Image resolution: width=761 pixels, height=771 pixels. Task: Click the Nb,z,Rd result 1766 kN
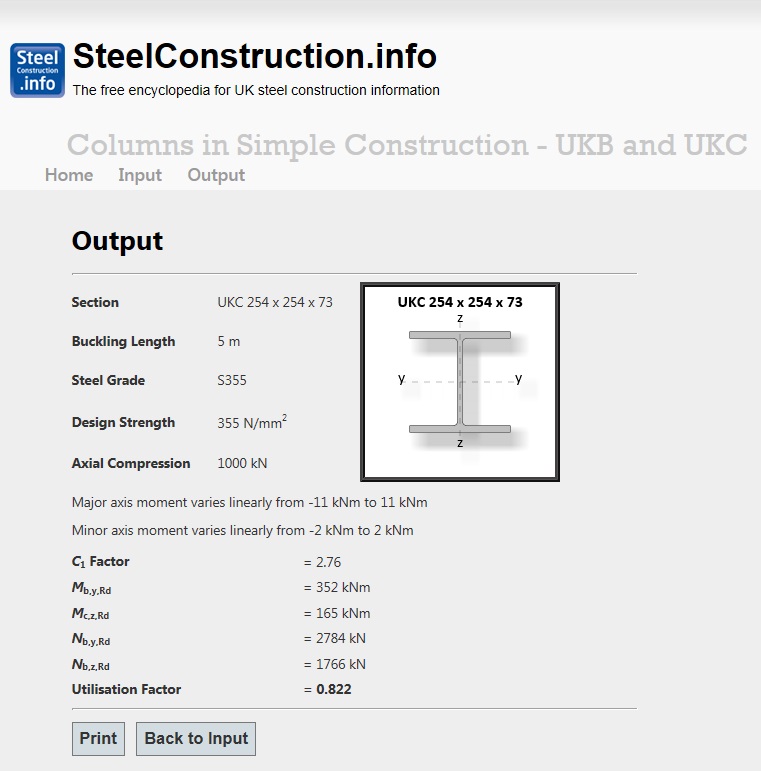tap(334, 664)
